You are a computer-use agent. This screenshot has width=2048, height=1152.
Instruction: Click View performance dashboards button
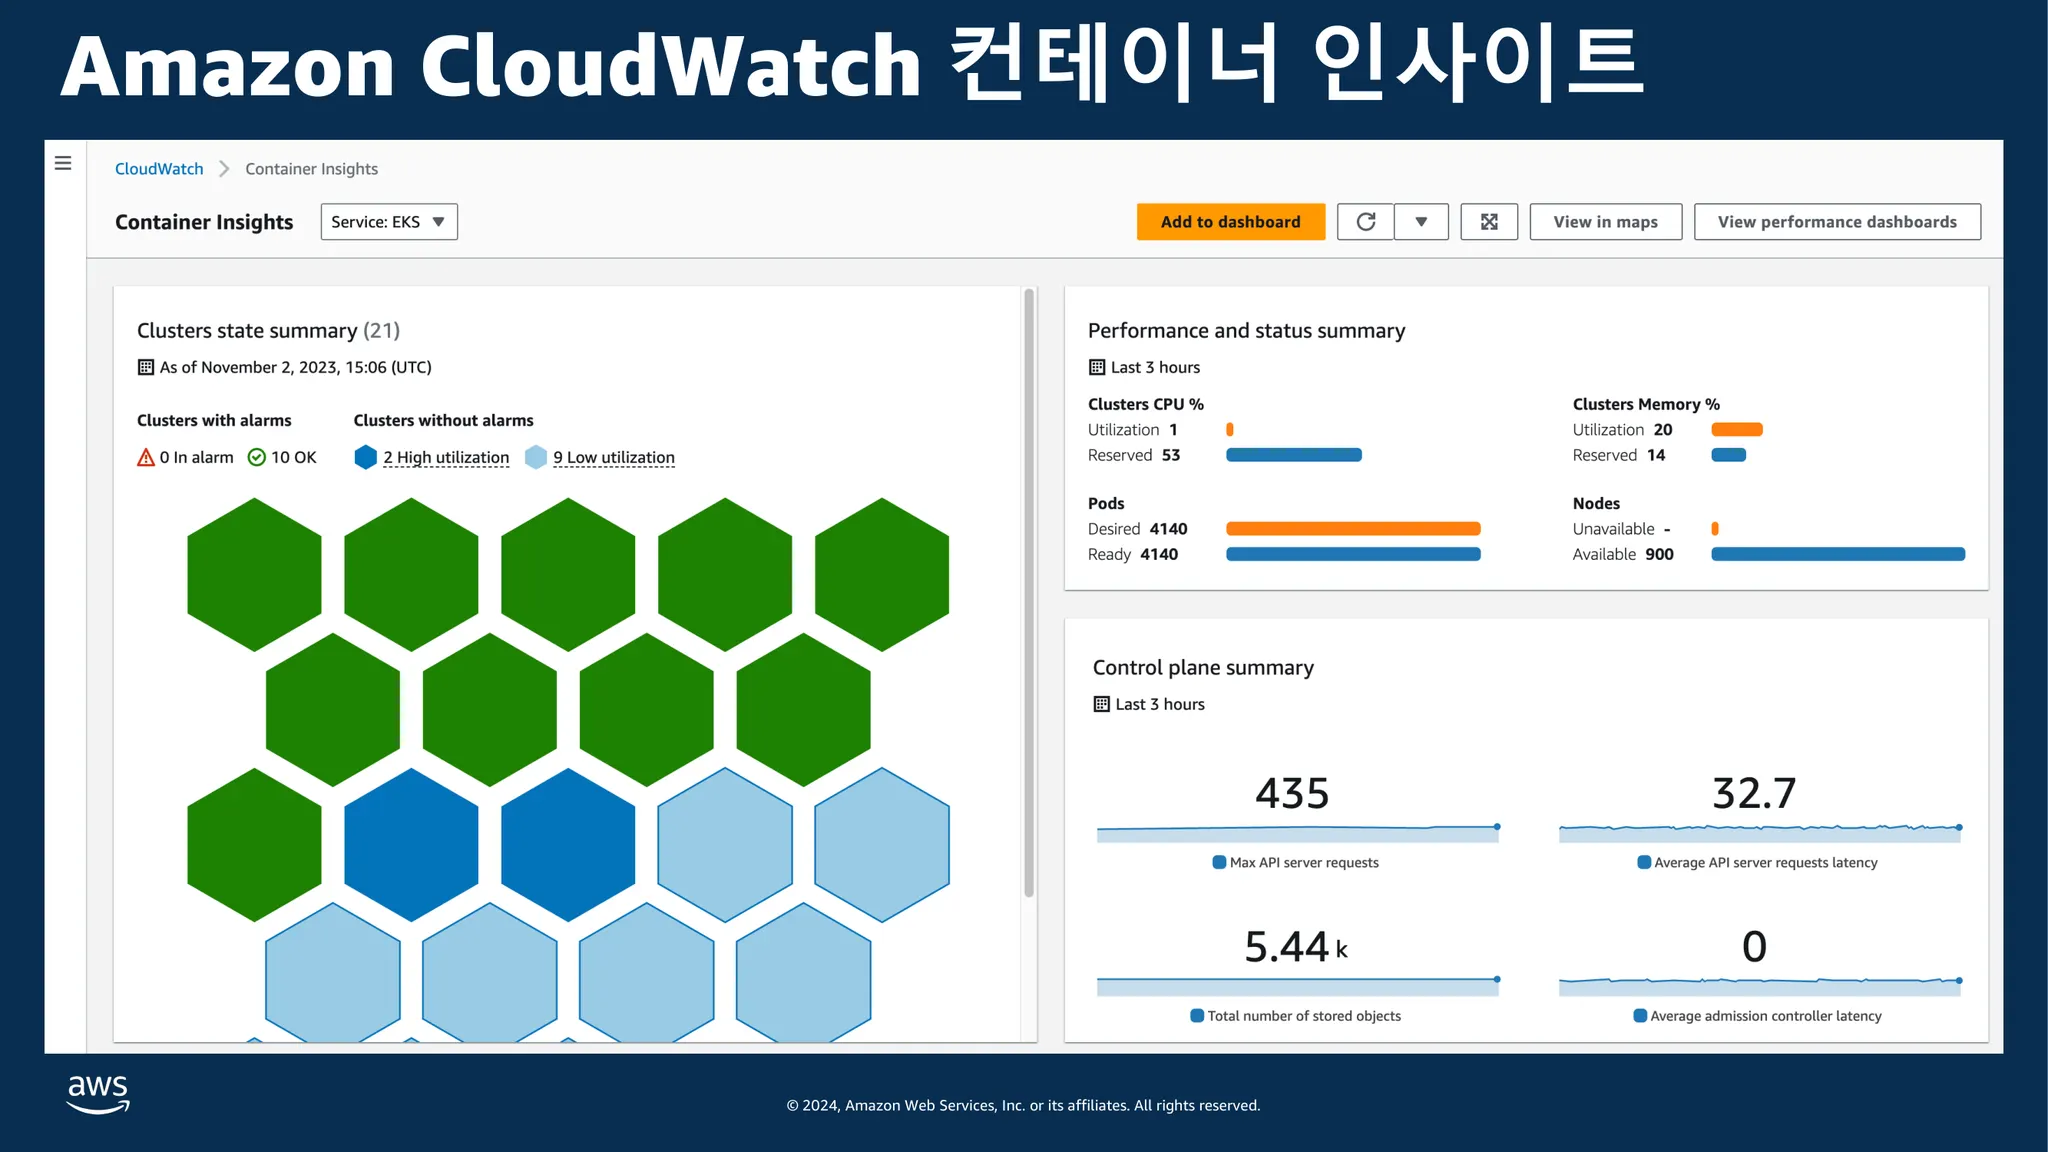[1836, 222]
